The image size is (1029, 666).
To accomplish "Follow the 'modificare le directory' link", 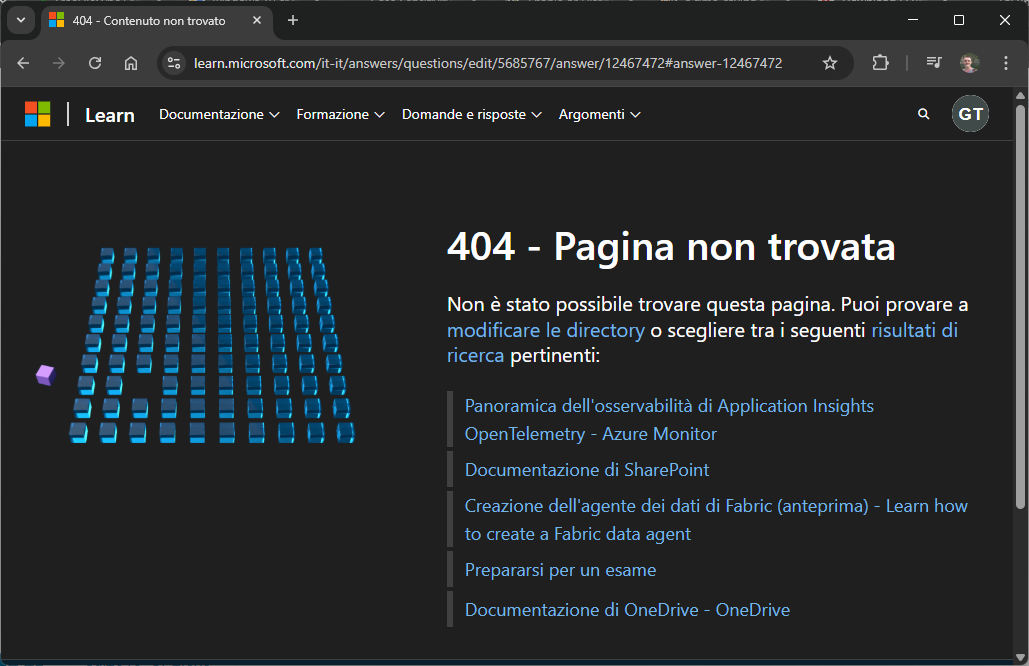I will [546, 330].
